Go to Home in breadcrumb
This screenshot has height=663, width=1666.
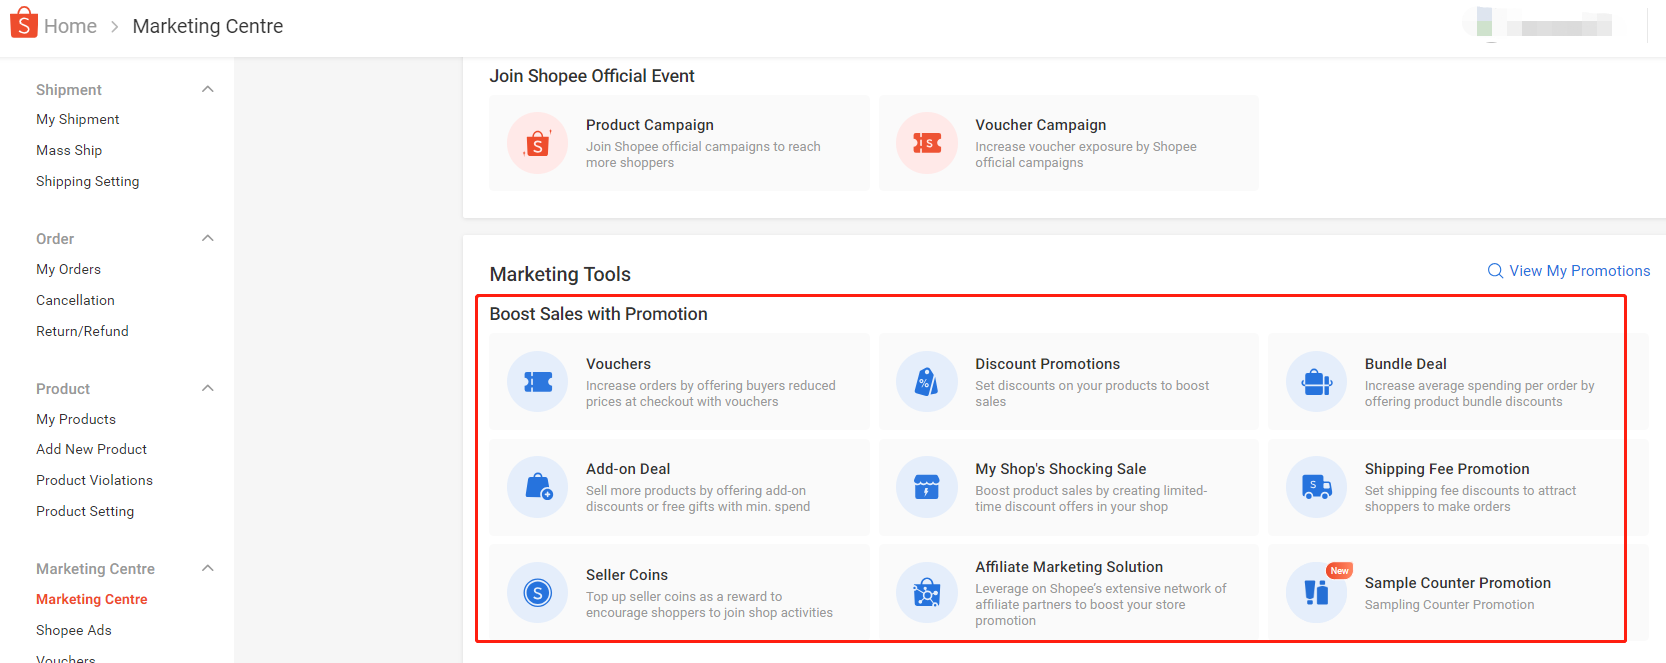(x=70, y=26)
